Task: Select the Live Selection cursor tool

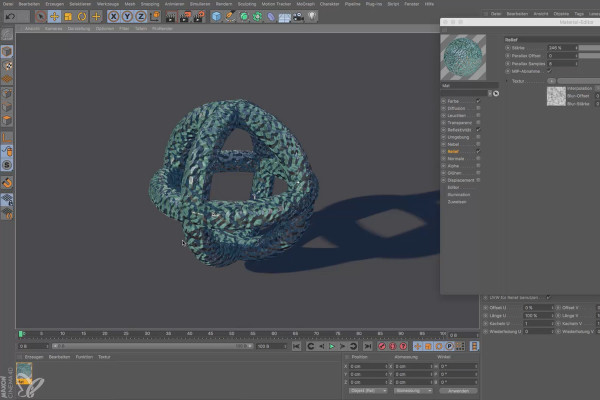Action: pyautogui.click(x=41, y=16)
